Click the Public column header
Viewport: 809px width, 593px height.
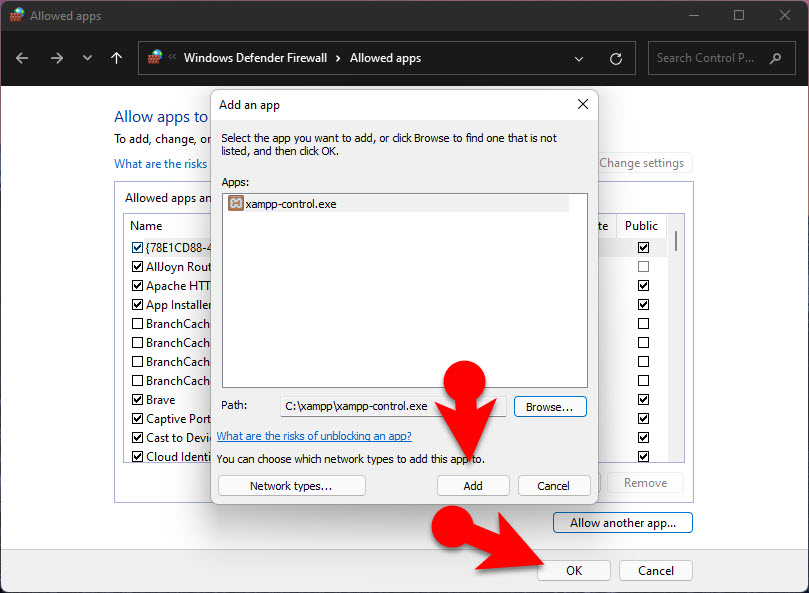(641, 226)
